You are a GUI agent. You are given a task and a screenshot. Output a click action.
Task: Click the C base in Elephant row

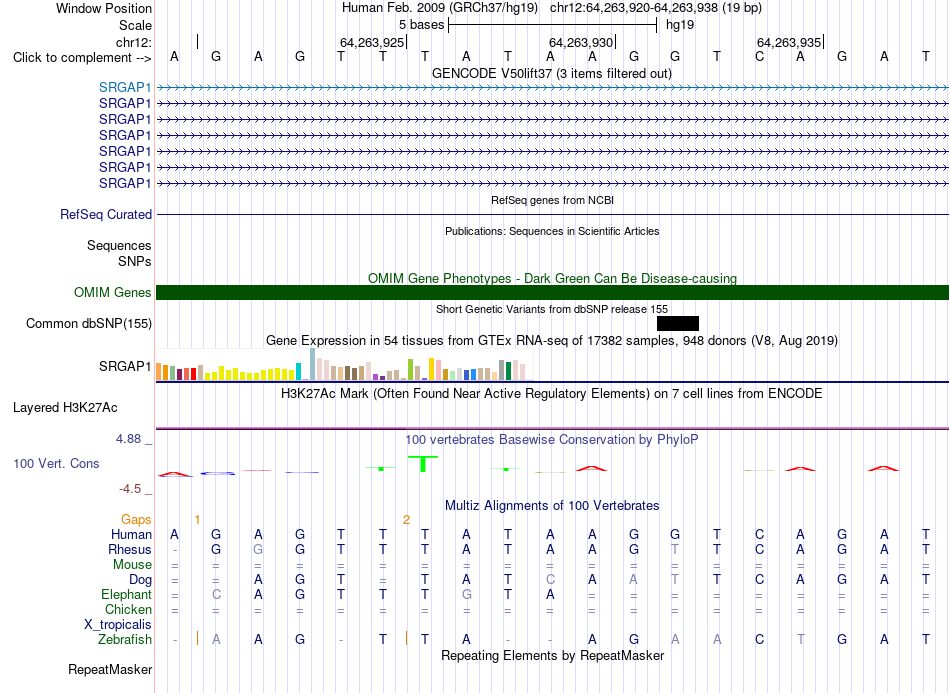[x=216, y=595]
